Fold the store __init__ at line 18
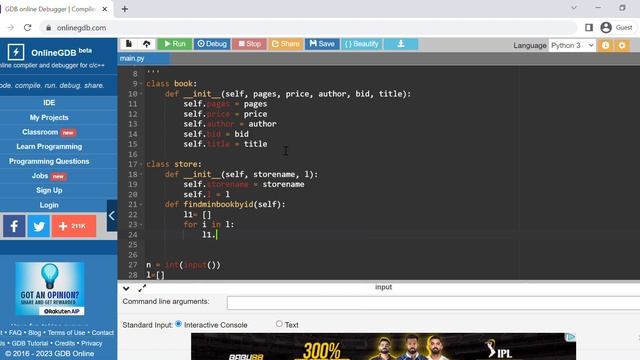This screenshot has height=360, width=640. tap(141, 174)
